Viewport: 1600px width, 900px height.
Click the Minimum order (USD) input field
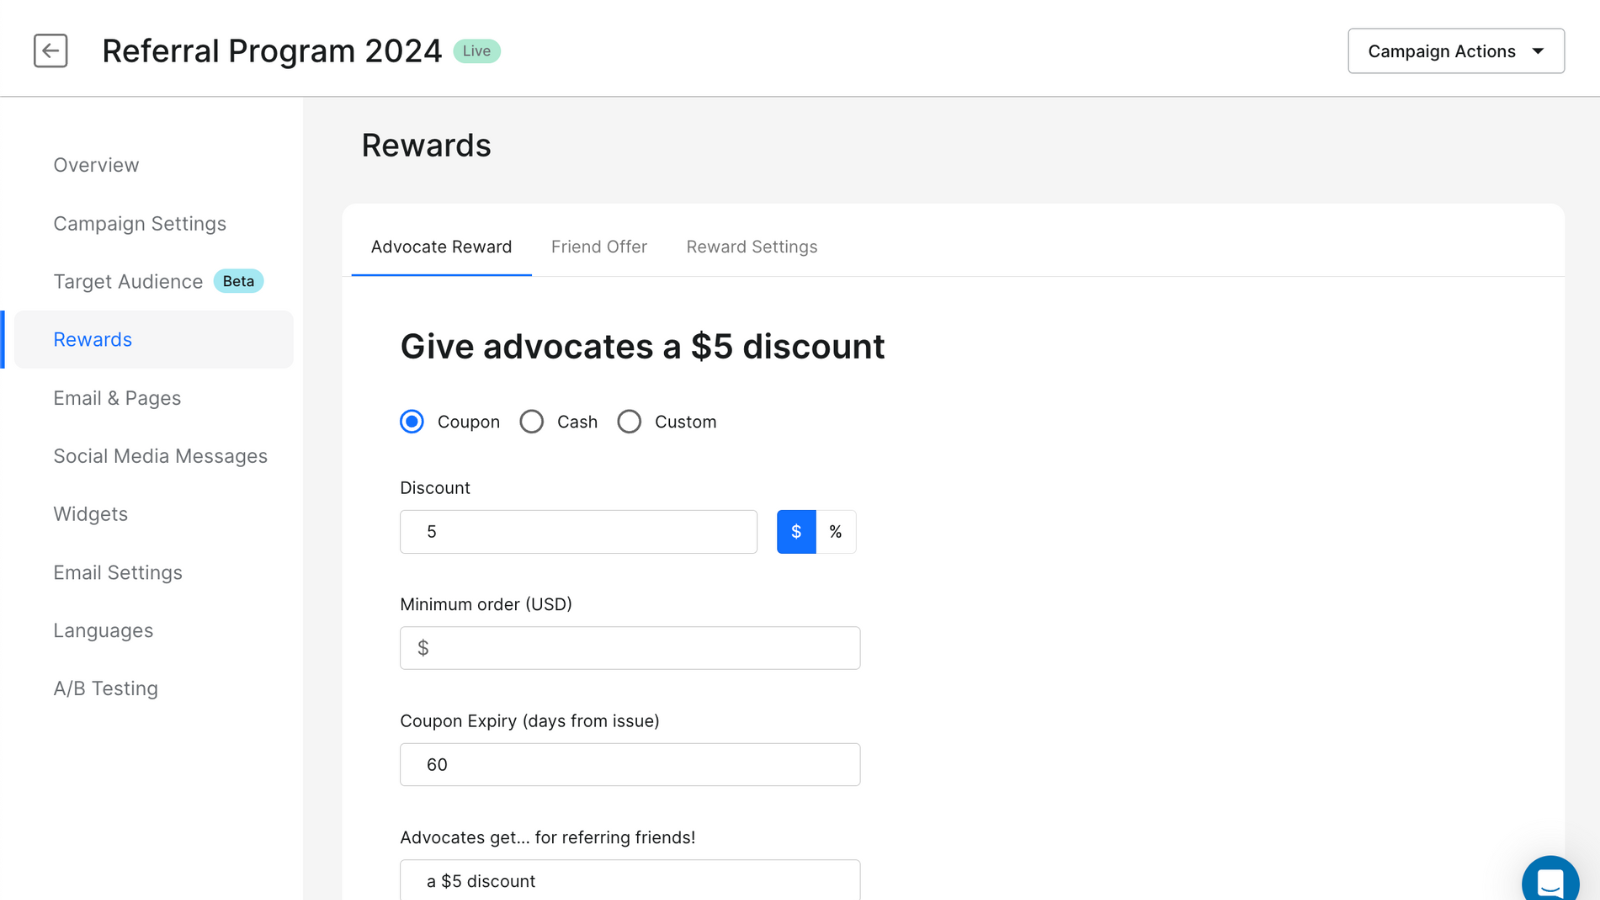coord(629,647)
